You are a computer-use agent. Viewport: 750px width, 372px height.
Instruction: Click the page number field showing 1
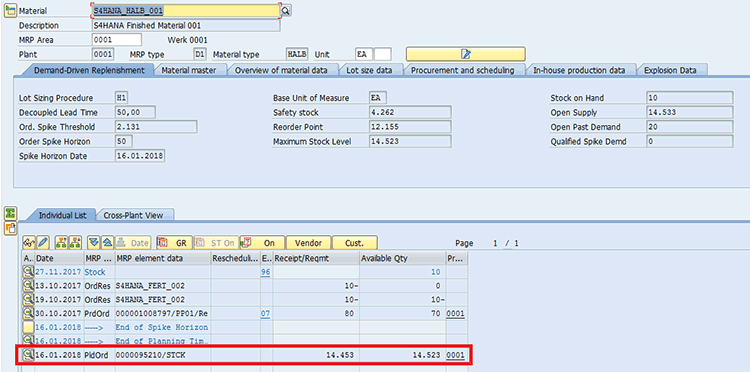[495, 243]
